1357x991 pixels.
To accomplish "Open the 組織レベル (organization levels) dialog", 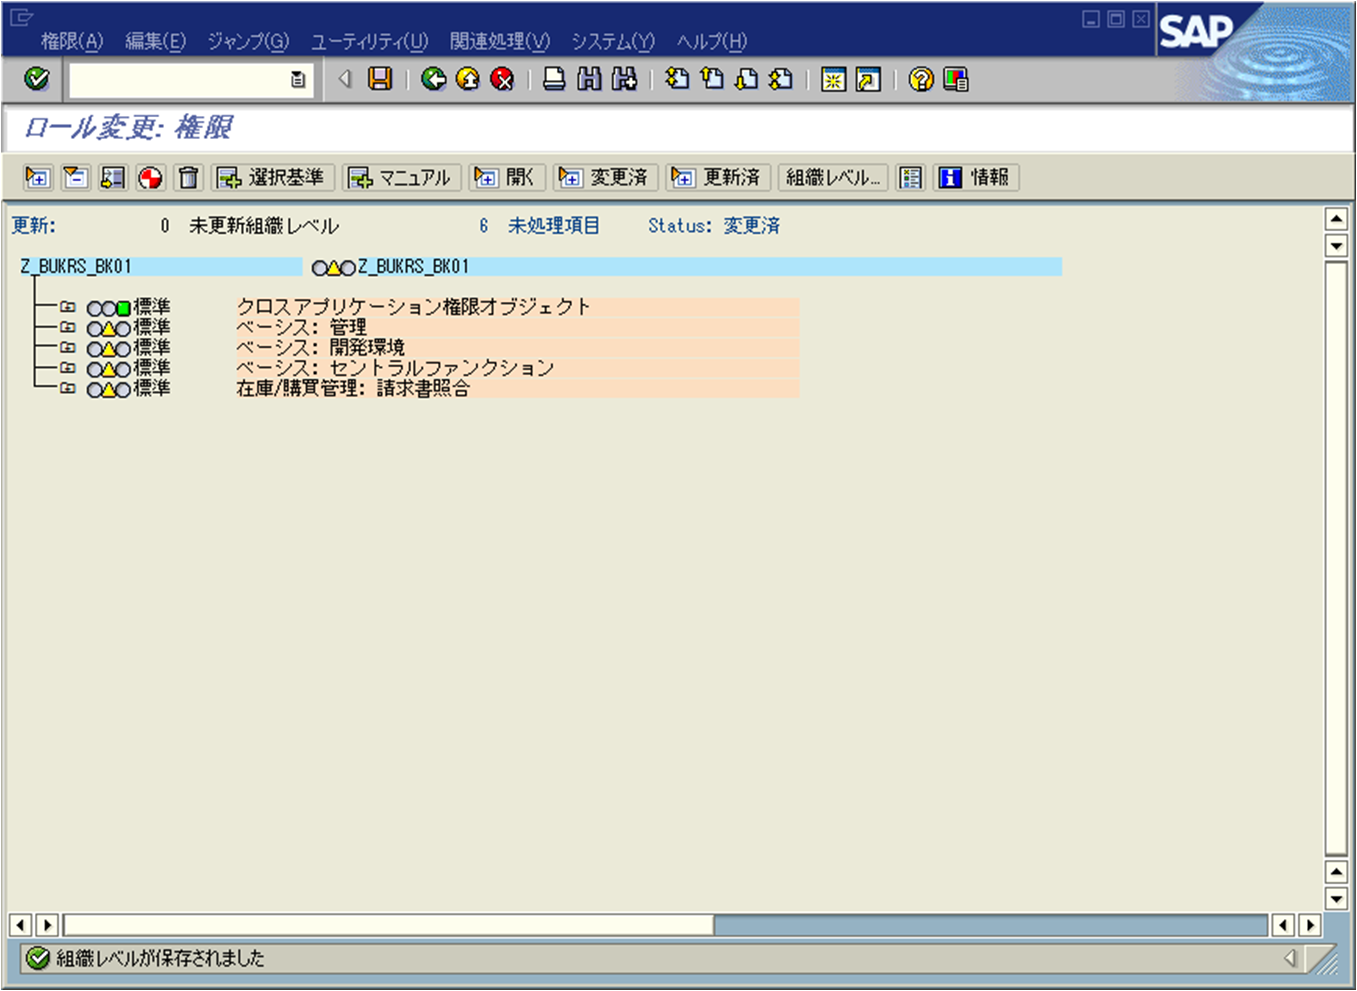I will (x=832, y=177).
